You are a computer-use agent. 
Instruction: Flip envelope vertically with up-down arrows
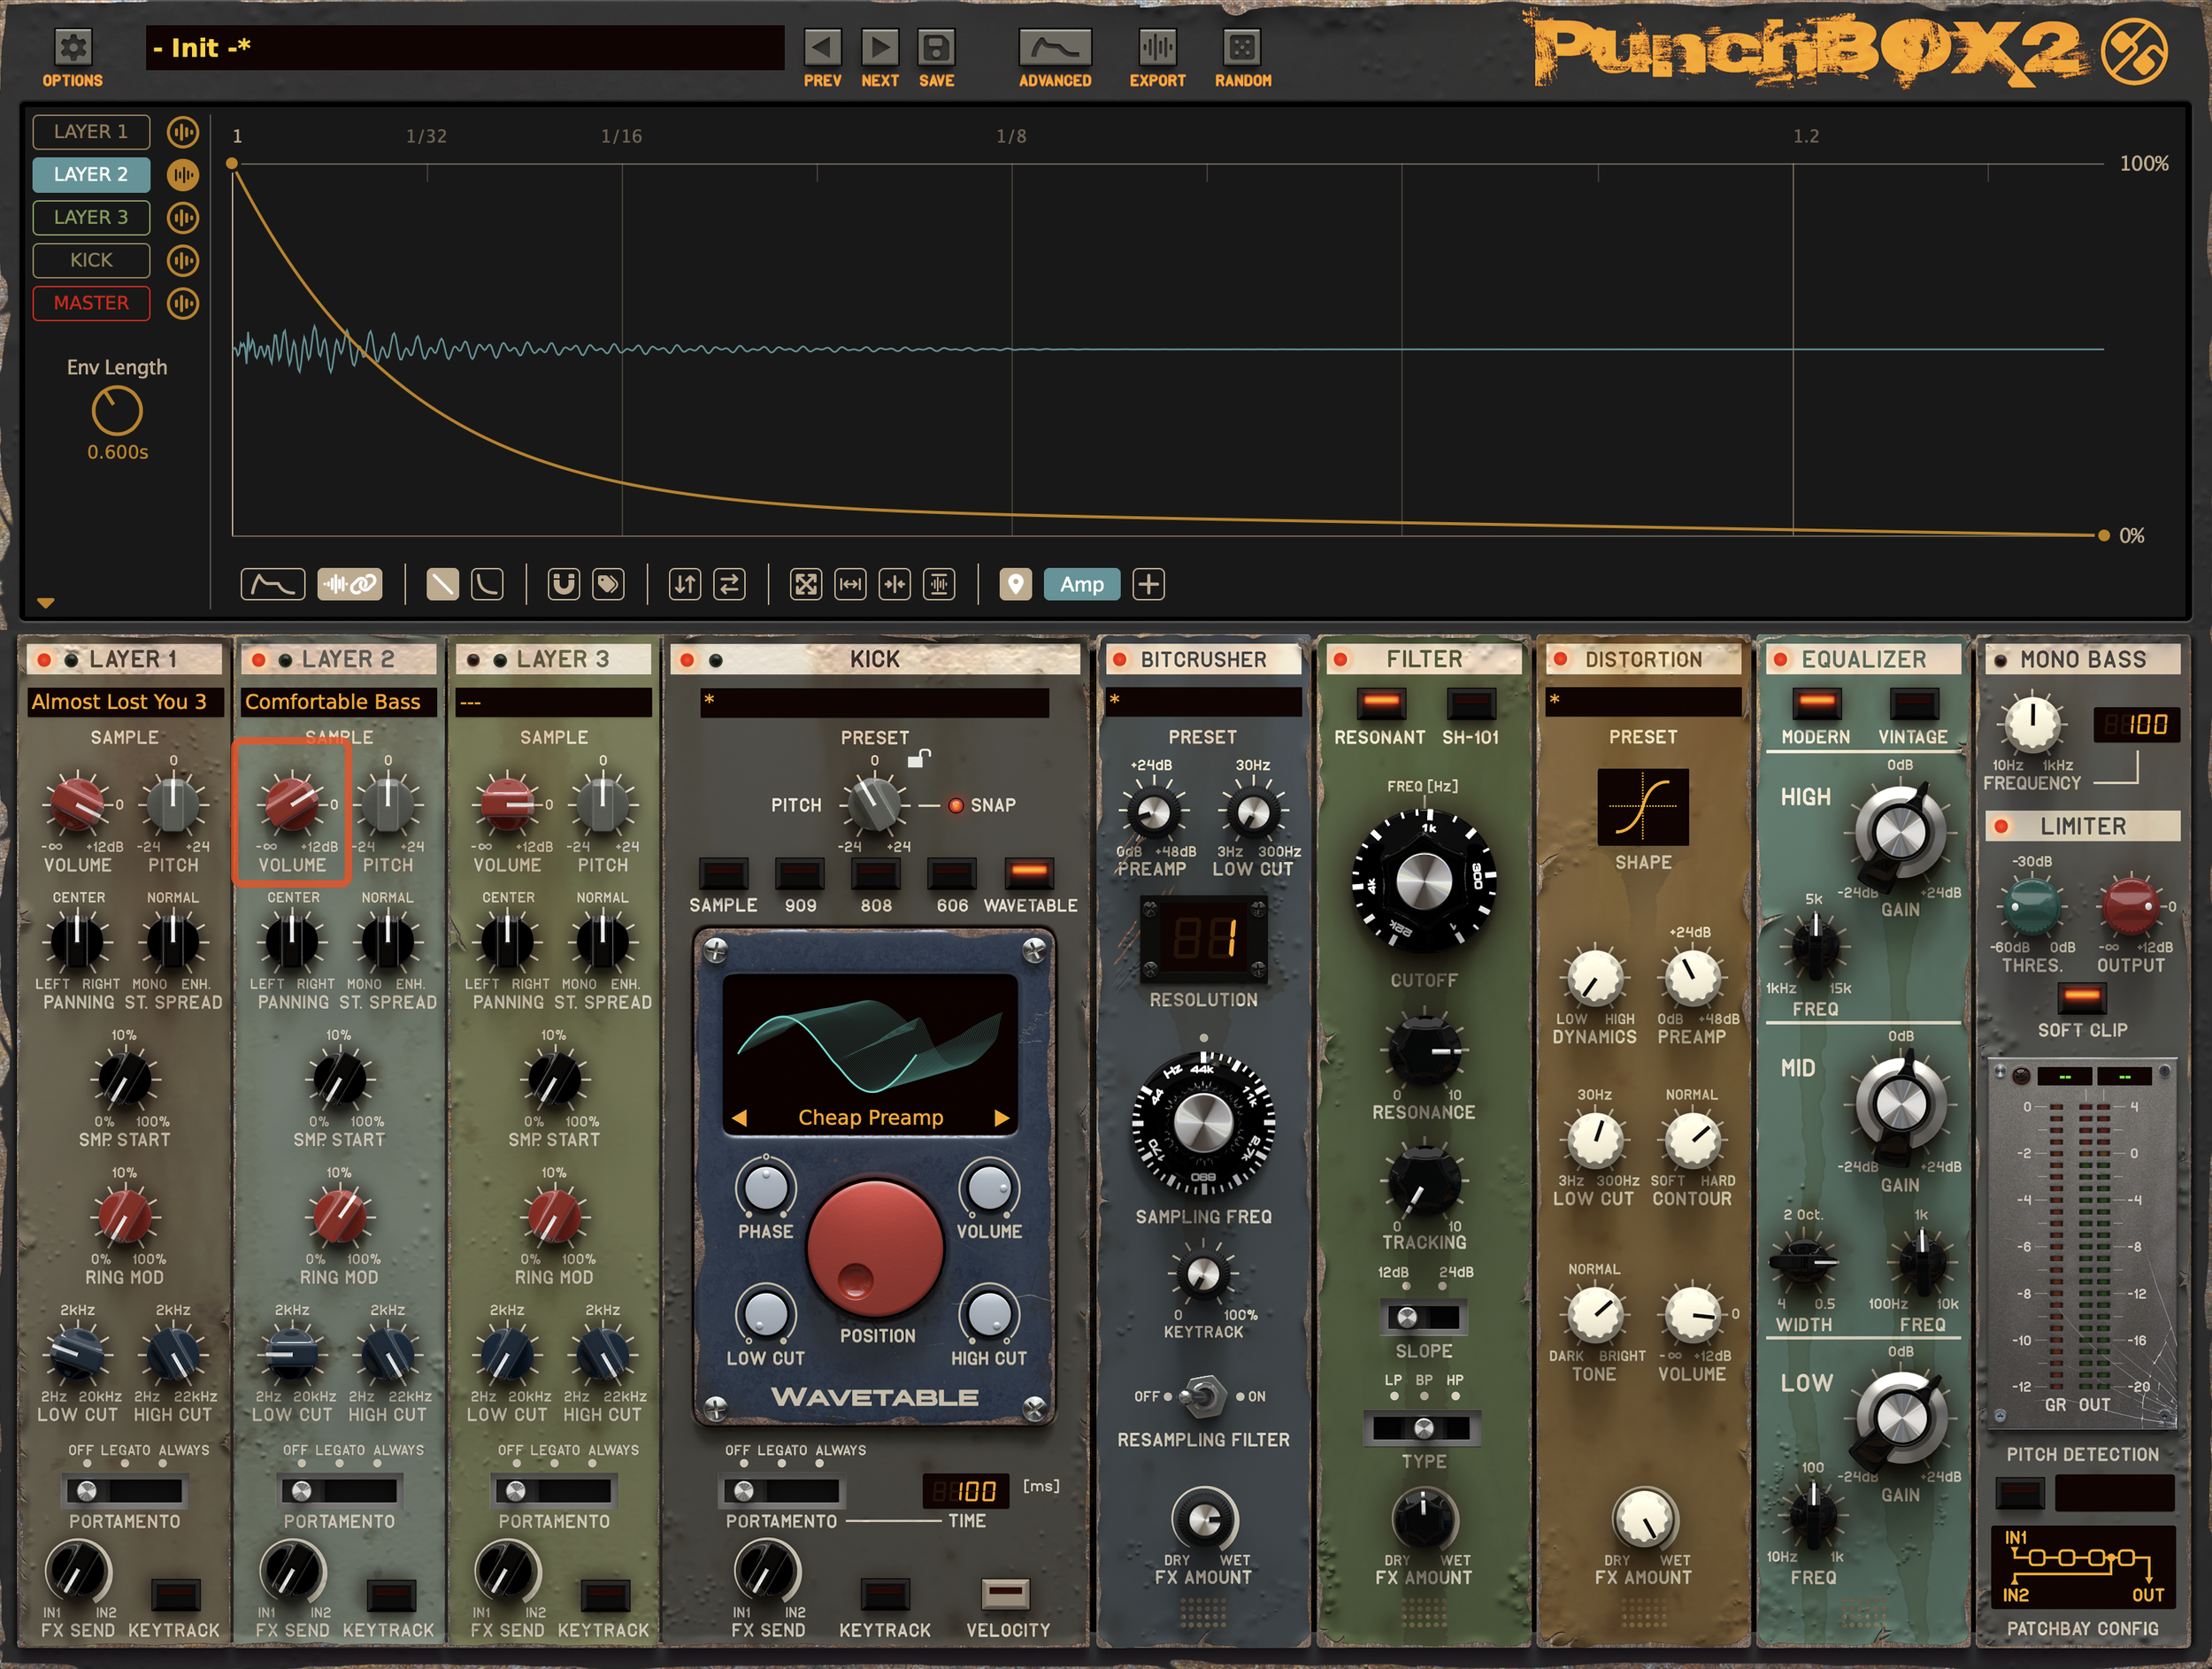(x=685, y=584)
